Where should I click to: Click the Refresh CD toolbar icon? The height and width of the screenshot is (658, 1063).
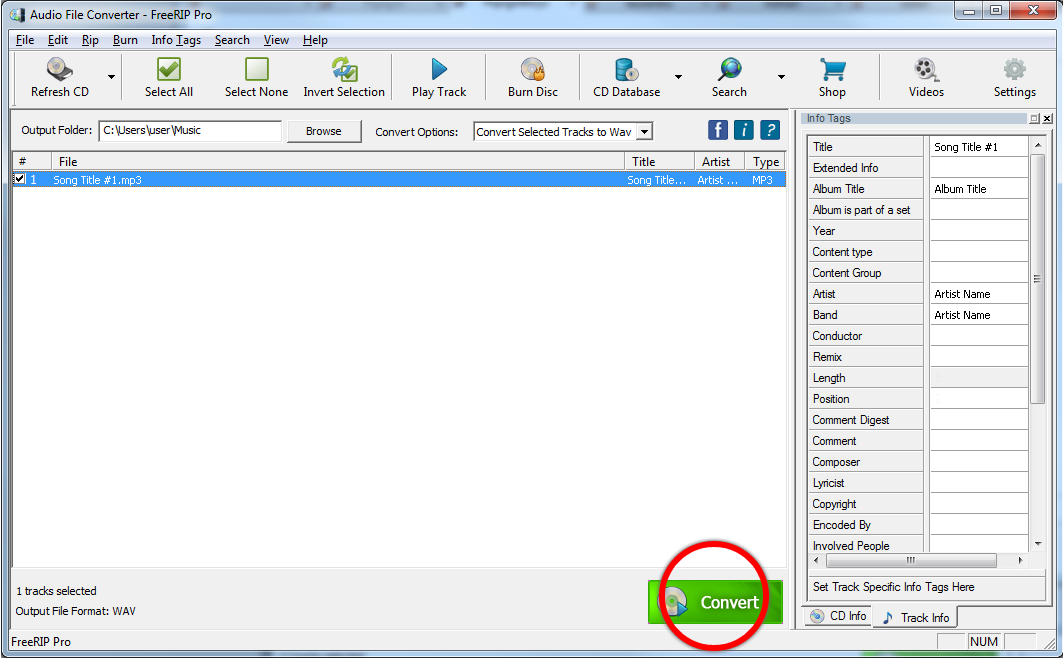(x=60, y=69)
